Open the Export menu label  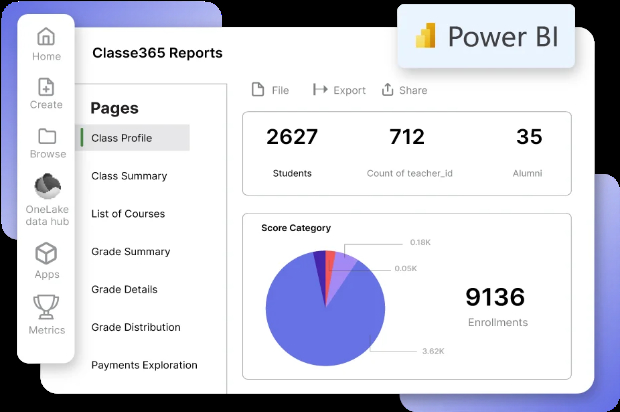click(350, 91)
